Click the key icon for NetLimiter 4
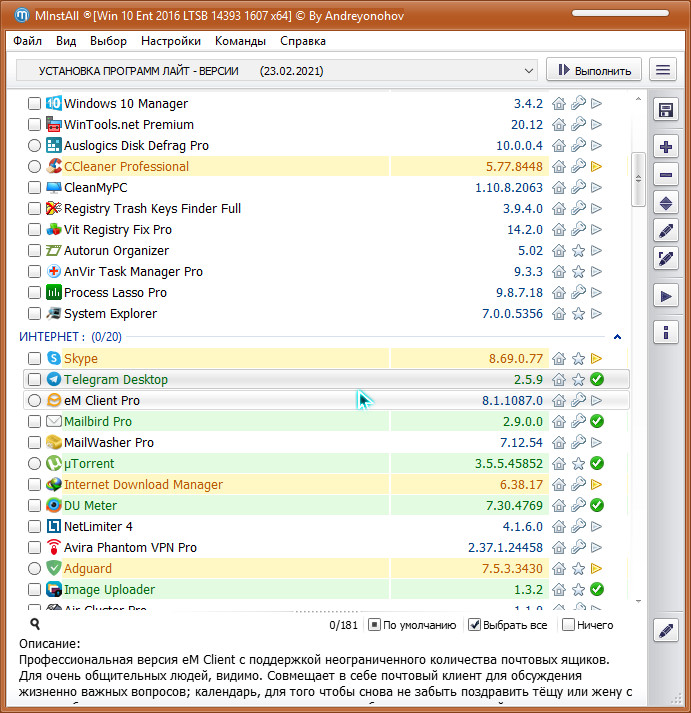The width and height of the screenshot is (691, 713). click(578, 526)
